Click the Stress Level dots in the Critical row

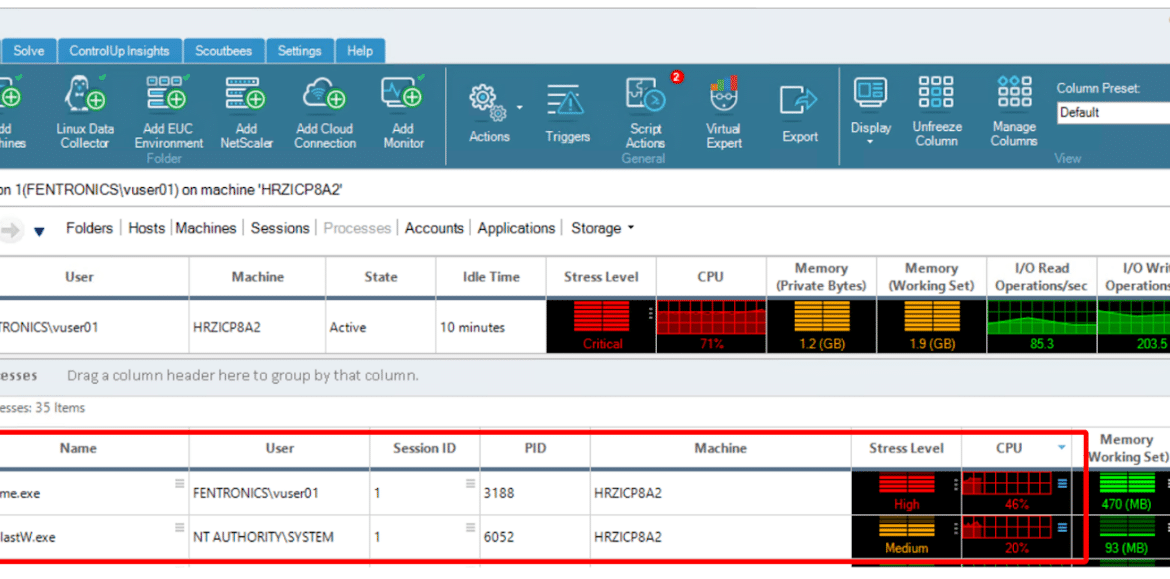pyautogui.click(x=651, y=313)
